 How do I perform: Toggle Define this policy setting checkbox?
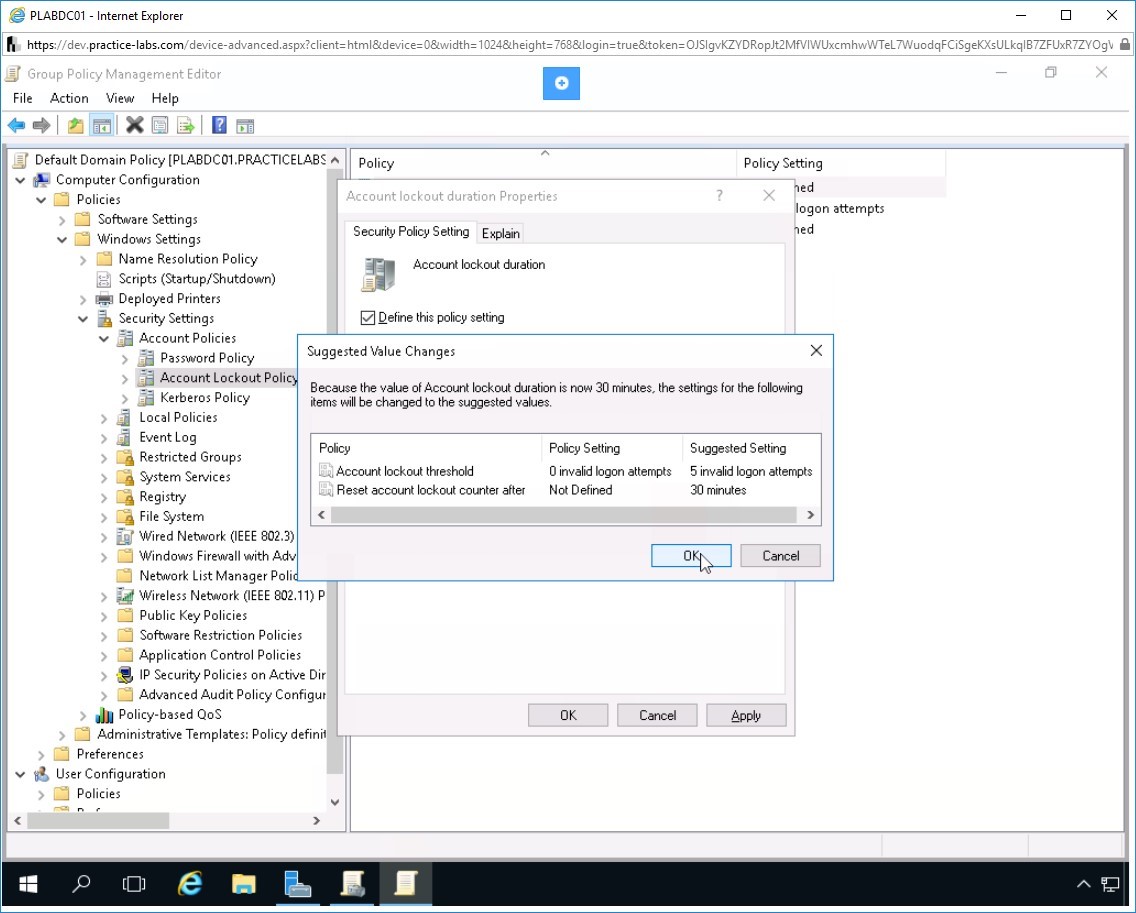coord(368,317)
